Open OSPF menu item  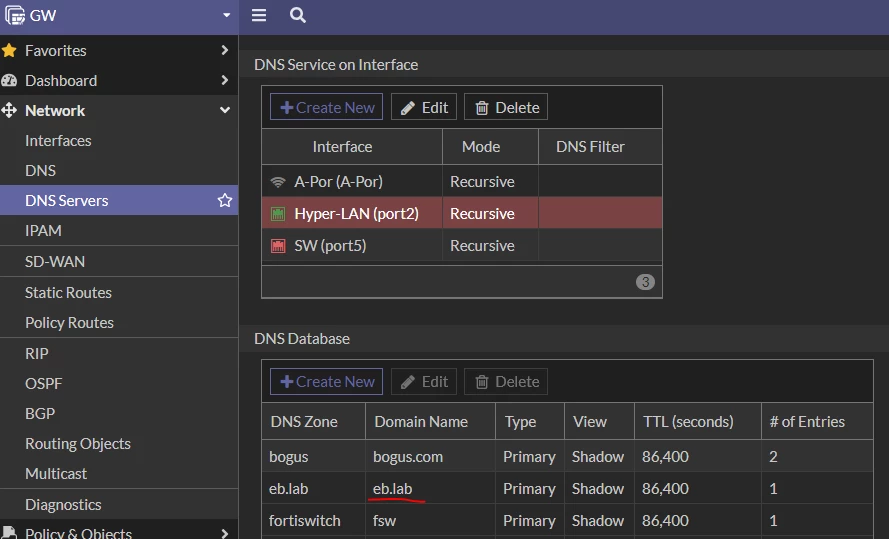point(44,384)
